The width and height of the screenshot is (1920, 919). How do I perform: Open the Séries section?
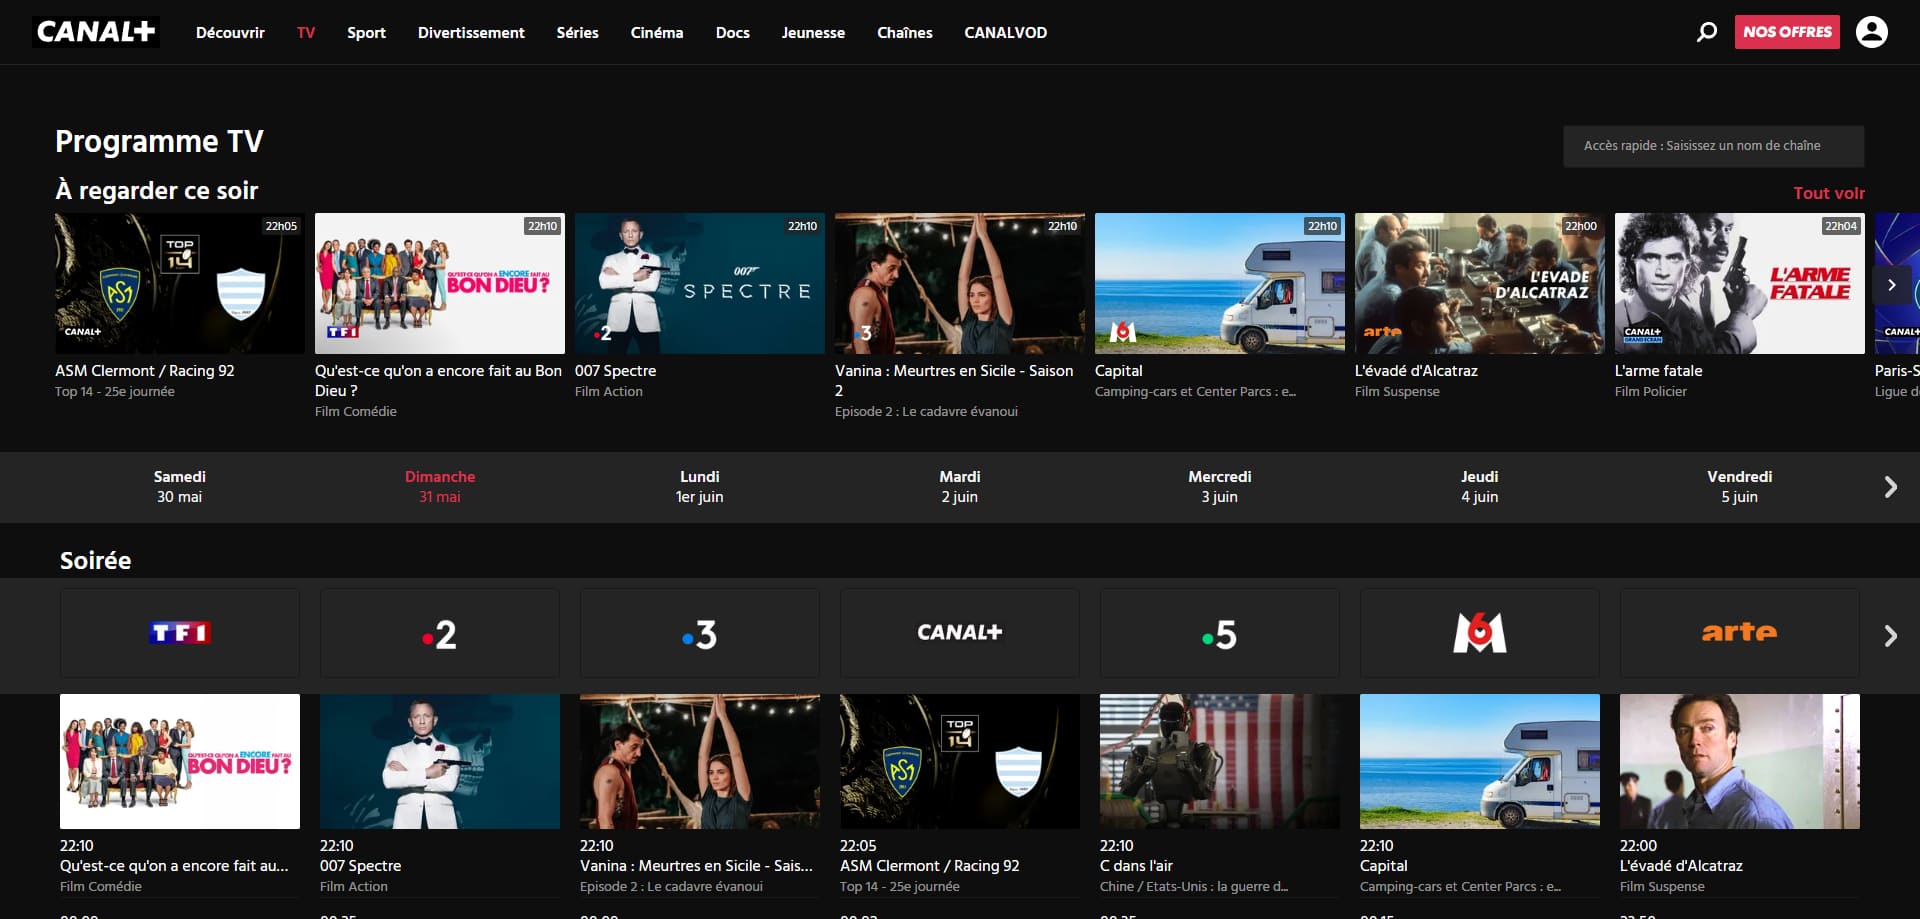(x=577, y=32)
